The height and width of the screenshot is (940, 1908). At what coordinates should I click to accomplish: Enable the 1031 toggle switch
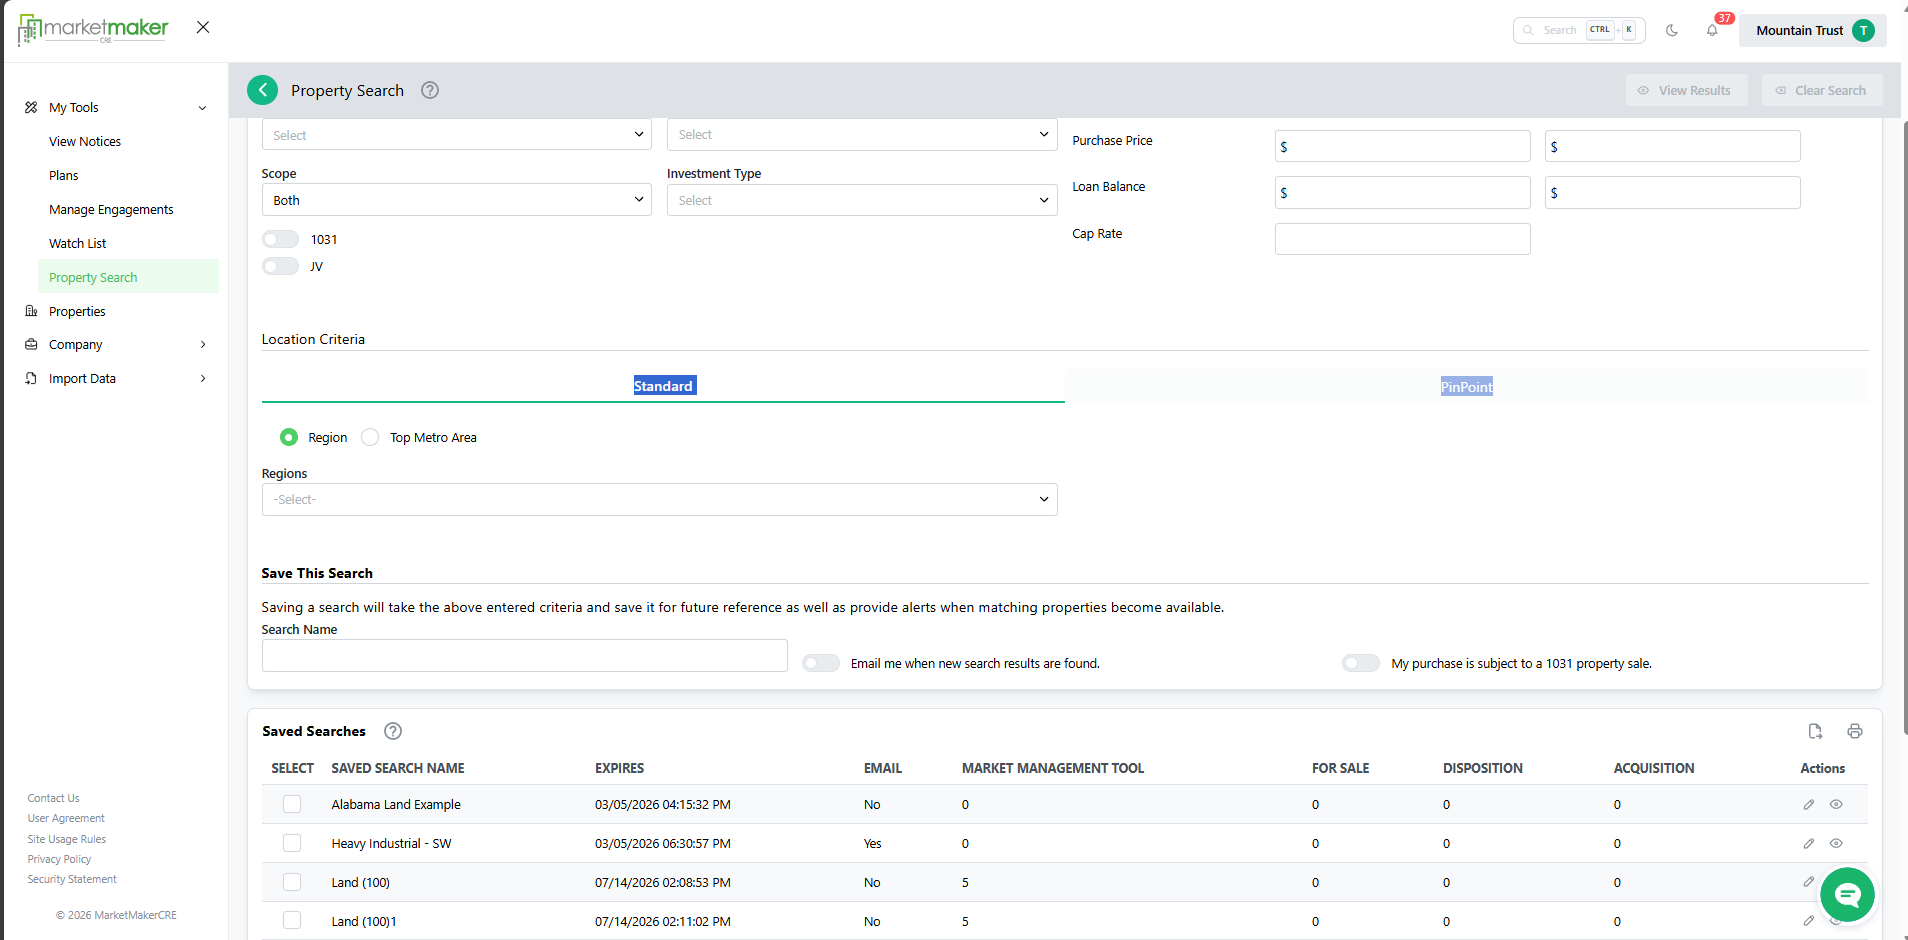[x=281, y=239]
